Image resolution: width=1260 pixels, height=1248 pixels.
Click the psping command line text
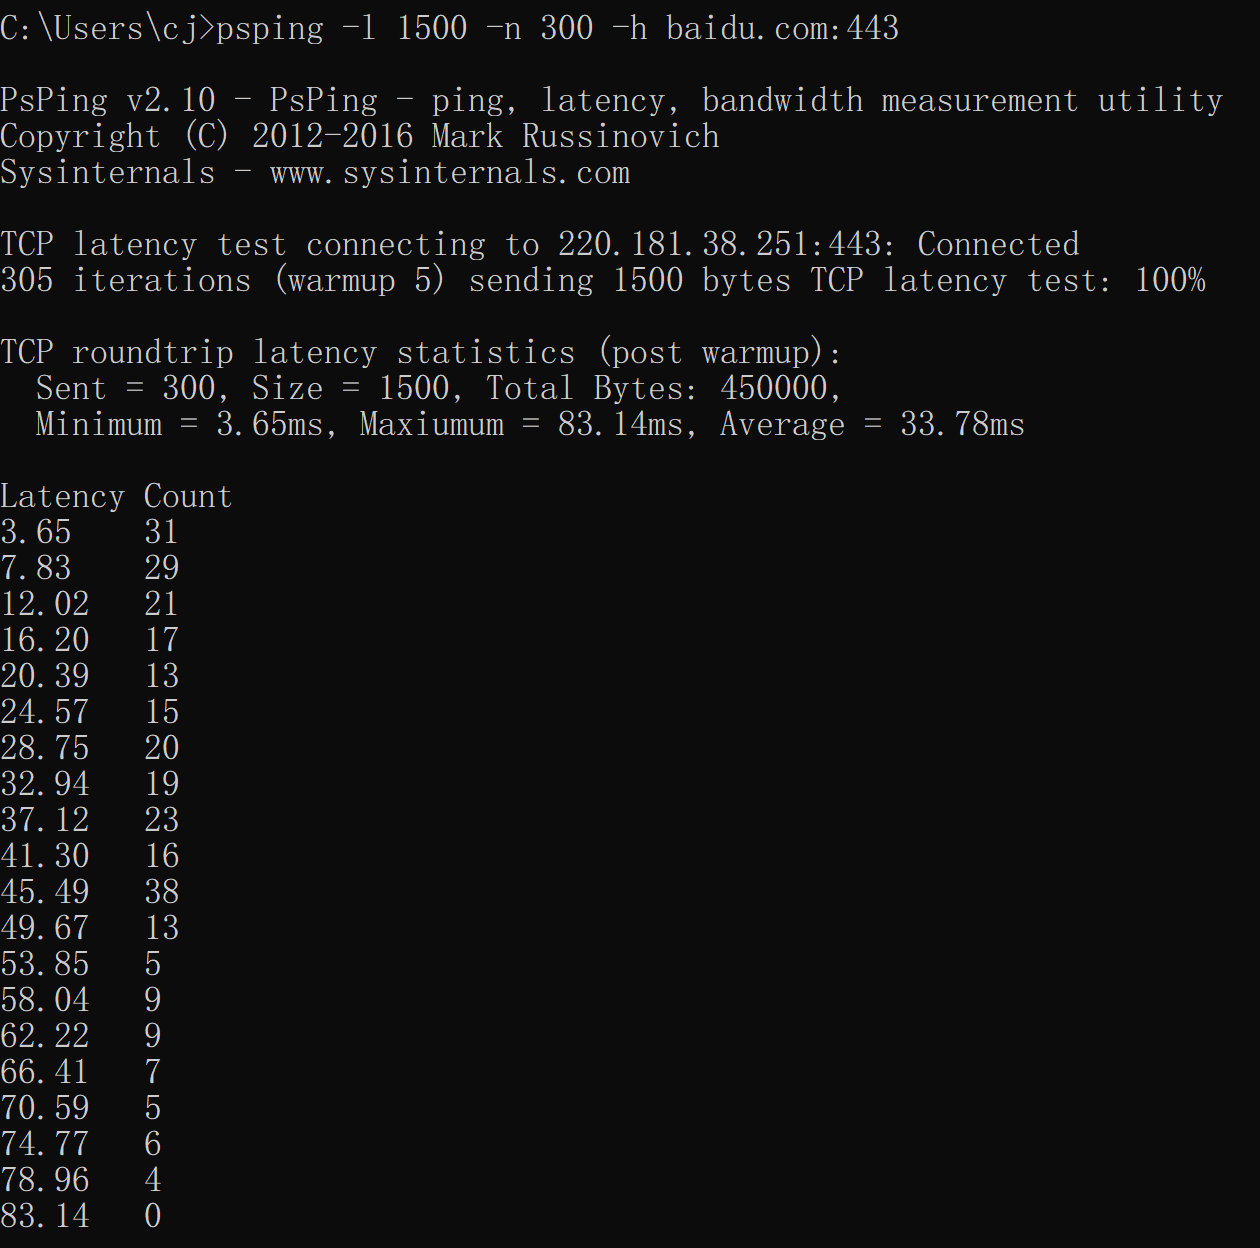click(557, 28)
